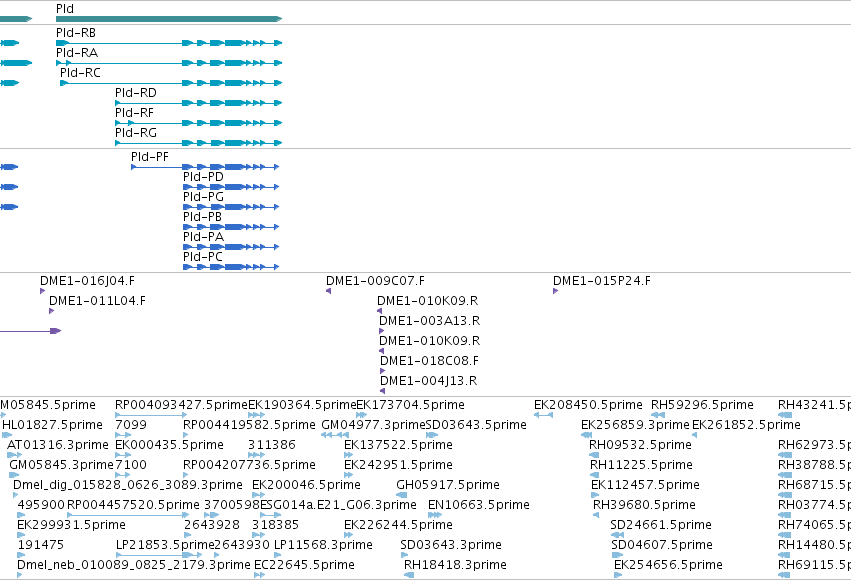This screenshot has height=580, width=851.
Task: Open feature DME1-003A13.R
Action: [x=429, y=322]
